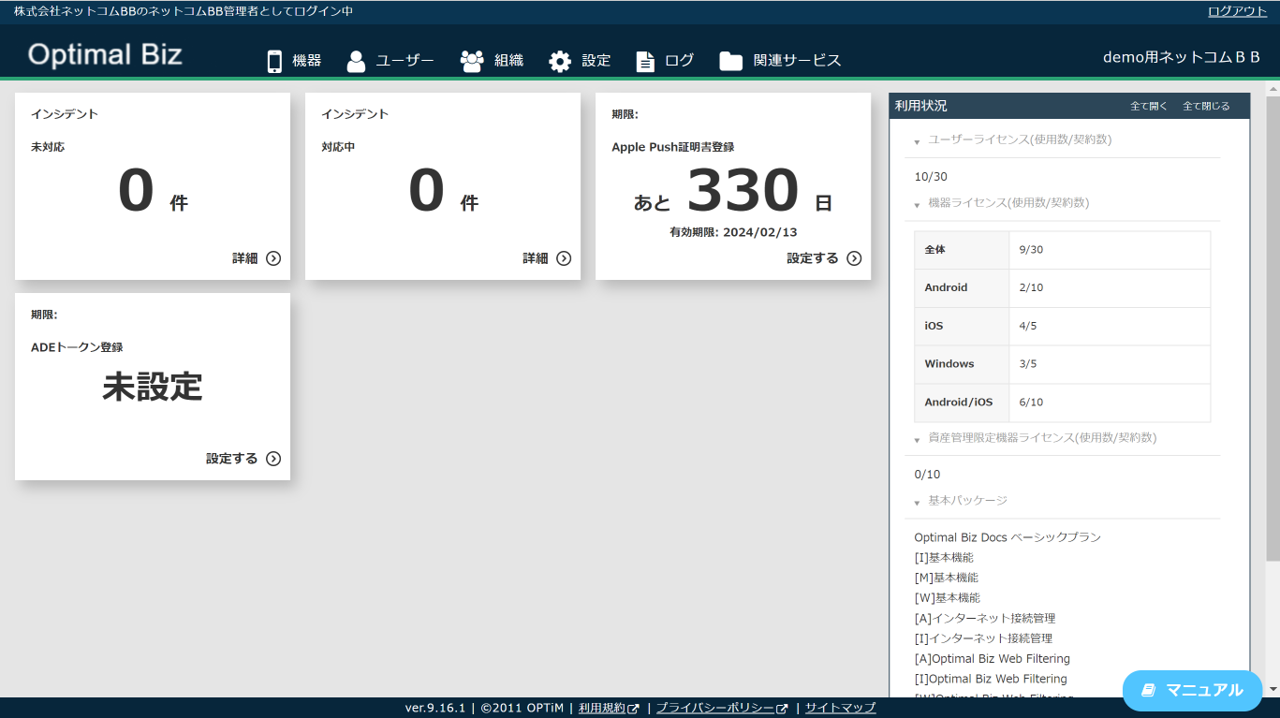
Task: Click the 機器 smartphone icon in navigation
Action: (x=274, y=61)
